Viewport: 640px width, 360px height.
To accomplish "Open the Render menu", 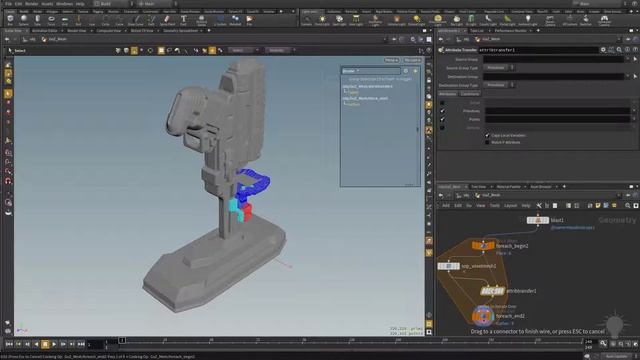I will [31, 4].
